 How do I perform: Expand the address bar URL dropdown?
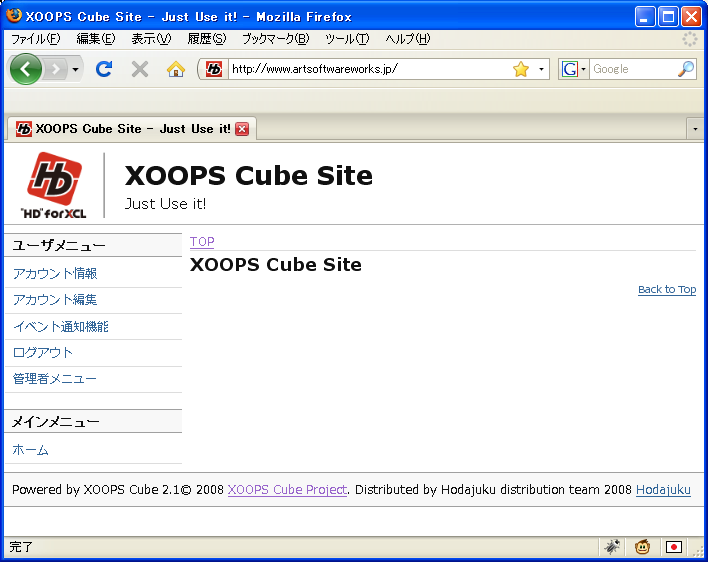[x=542, y=69]
